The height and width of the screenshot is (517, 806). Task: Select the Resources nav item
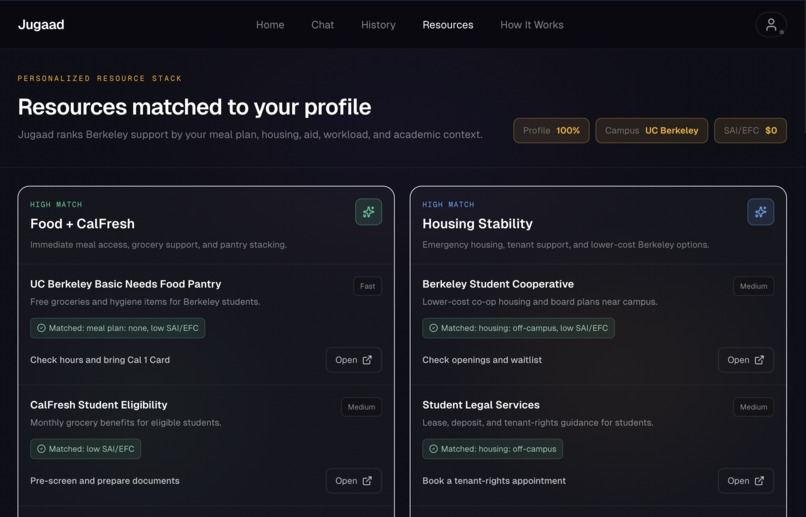pos(448,25)
